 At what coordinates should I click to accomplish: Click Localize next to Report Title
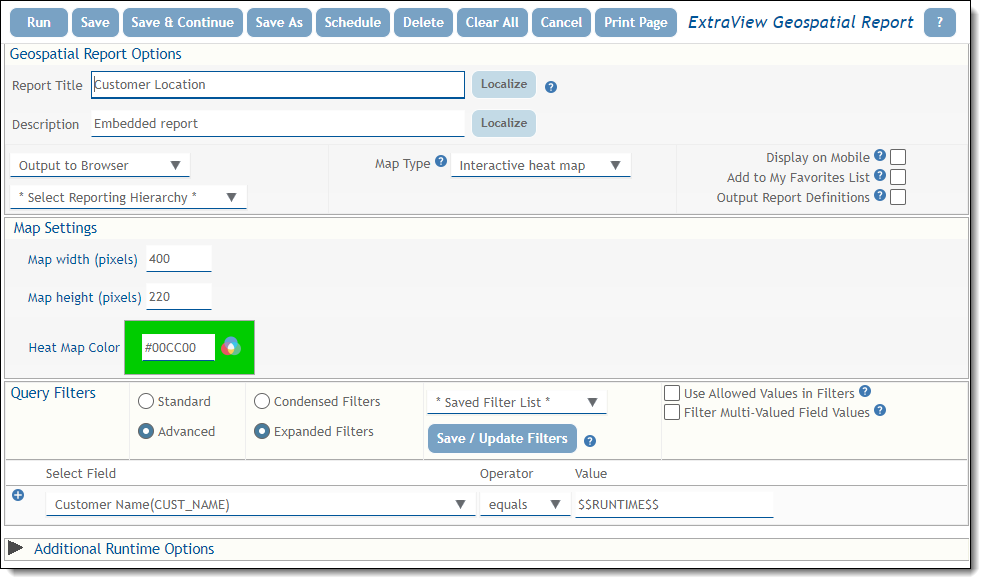pos(504,84)
